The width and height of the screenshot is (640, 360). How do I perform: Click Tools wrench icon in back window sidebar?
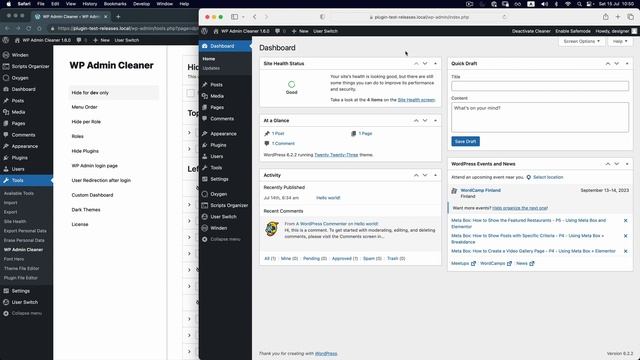tap(6, 180)
